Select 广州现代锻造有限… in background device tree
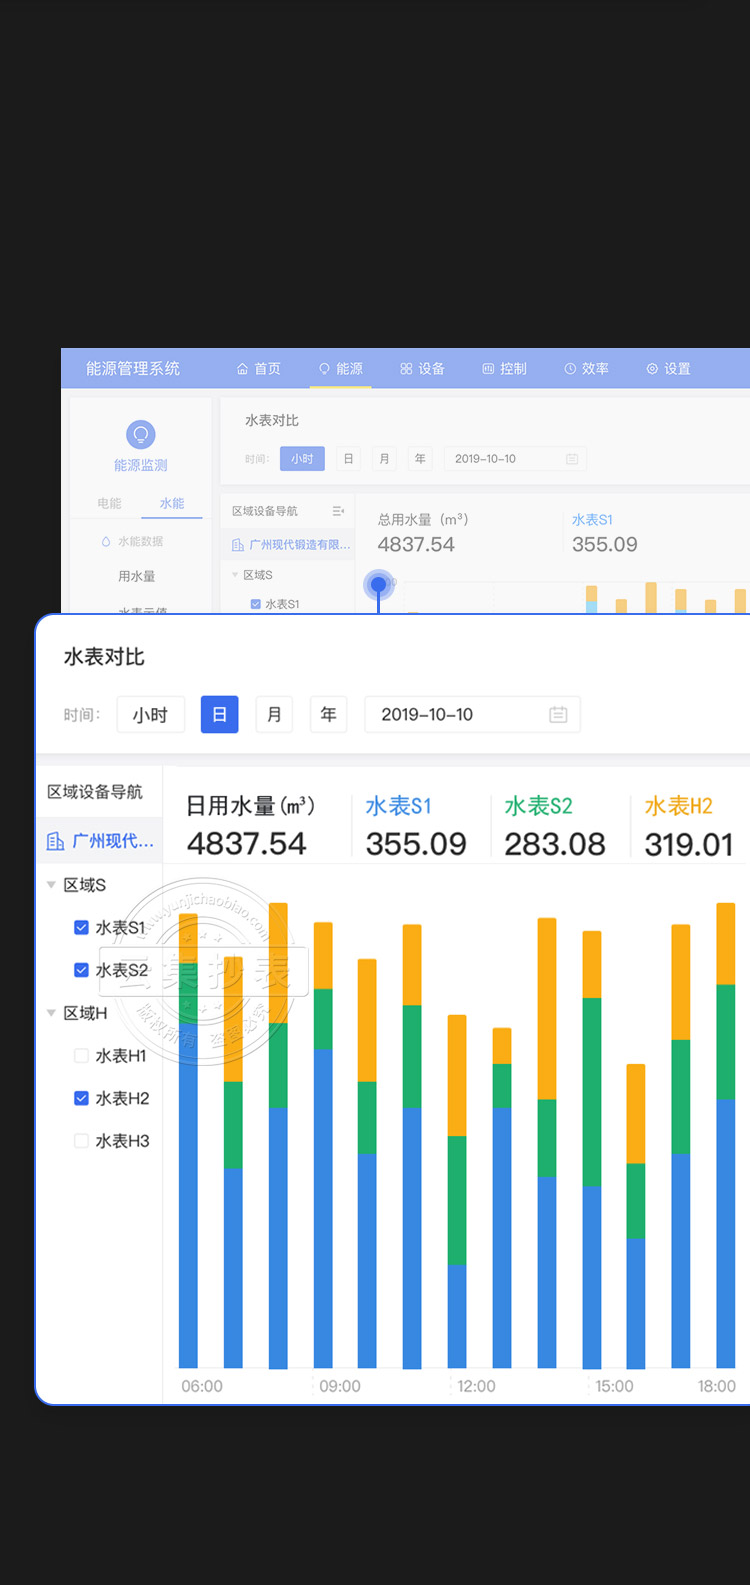750x1585 pixels. coord(291,545)
